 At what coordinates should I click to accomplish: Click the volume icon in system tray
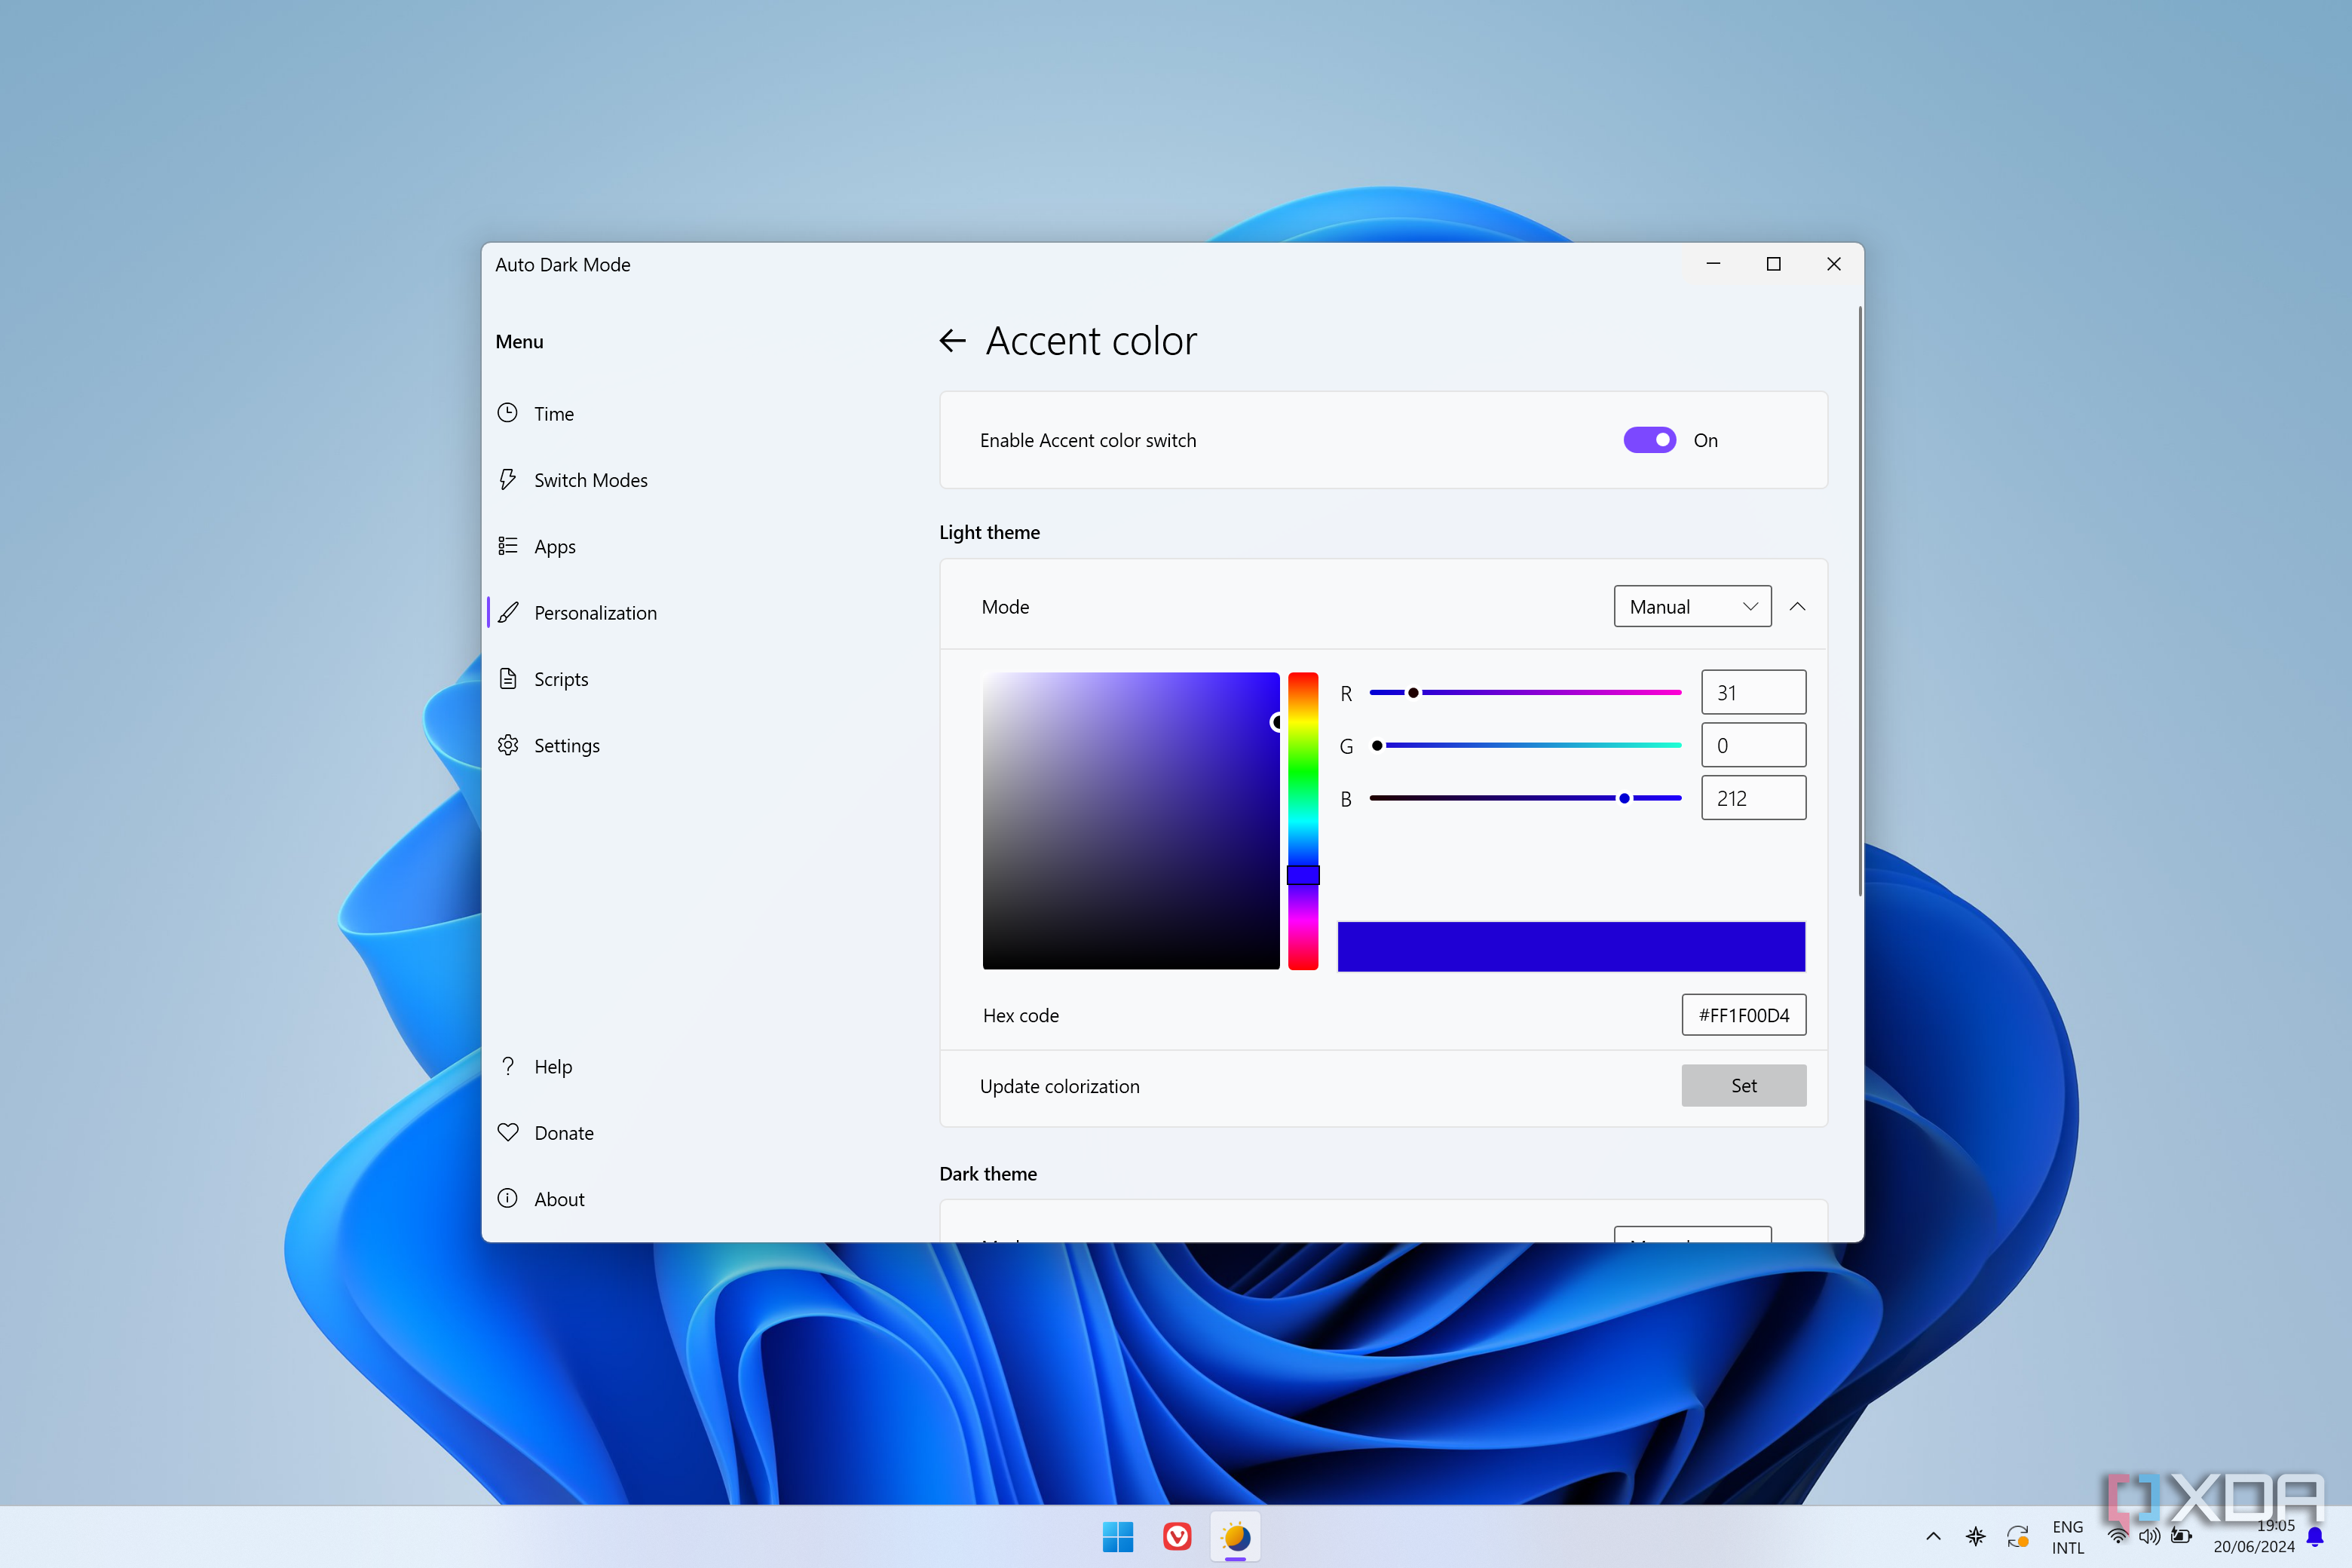pyautogui.click(x=2149, y=1536)
